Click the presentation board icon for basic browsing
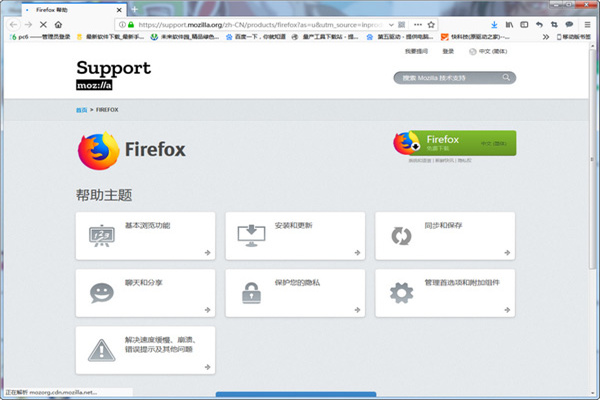Image resolution: width=600 pixels, height=400 pixels. [x=102, y=236]
